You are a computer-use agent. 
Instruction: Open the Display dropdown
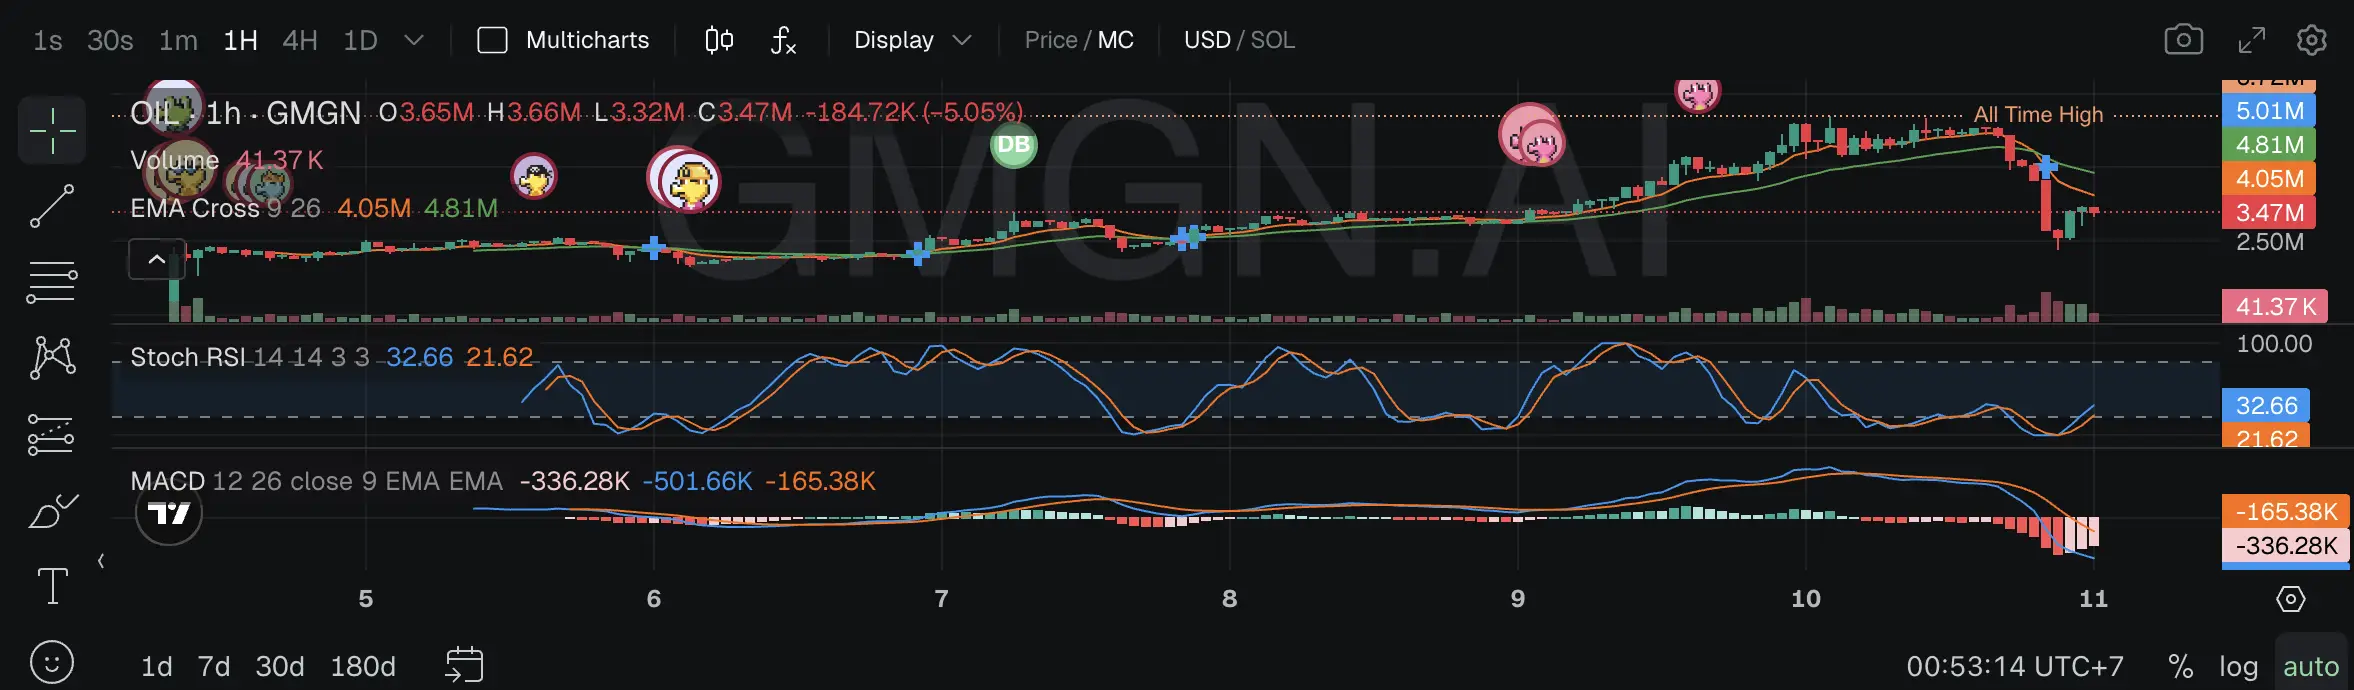(912, 40)
